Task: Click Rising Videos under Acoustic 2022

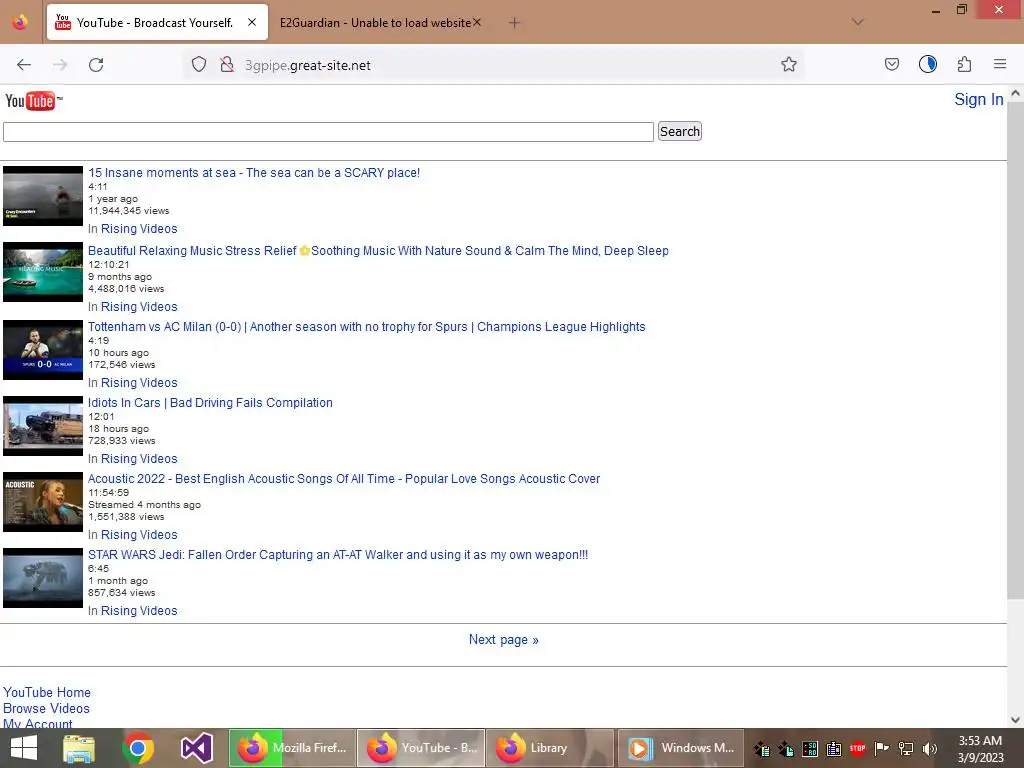Action: pos(139,535)
